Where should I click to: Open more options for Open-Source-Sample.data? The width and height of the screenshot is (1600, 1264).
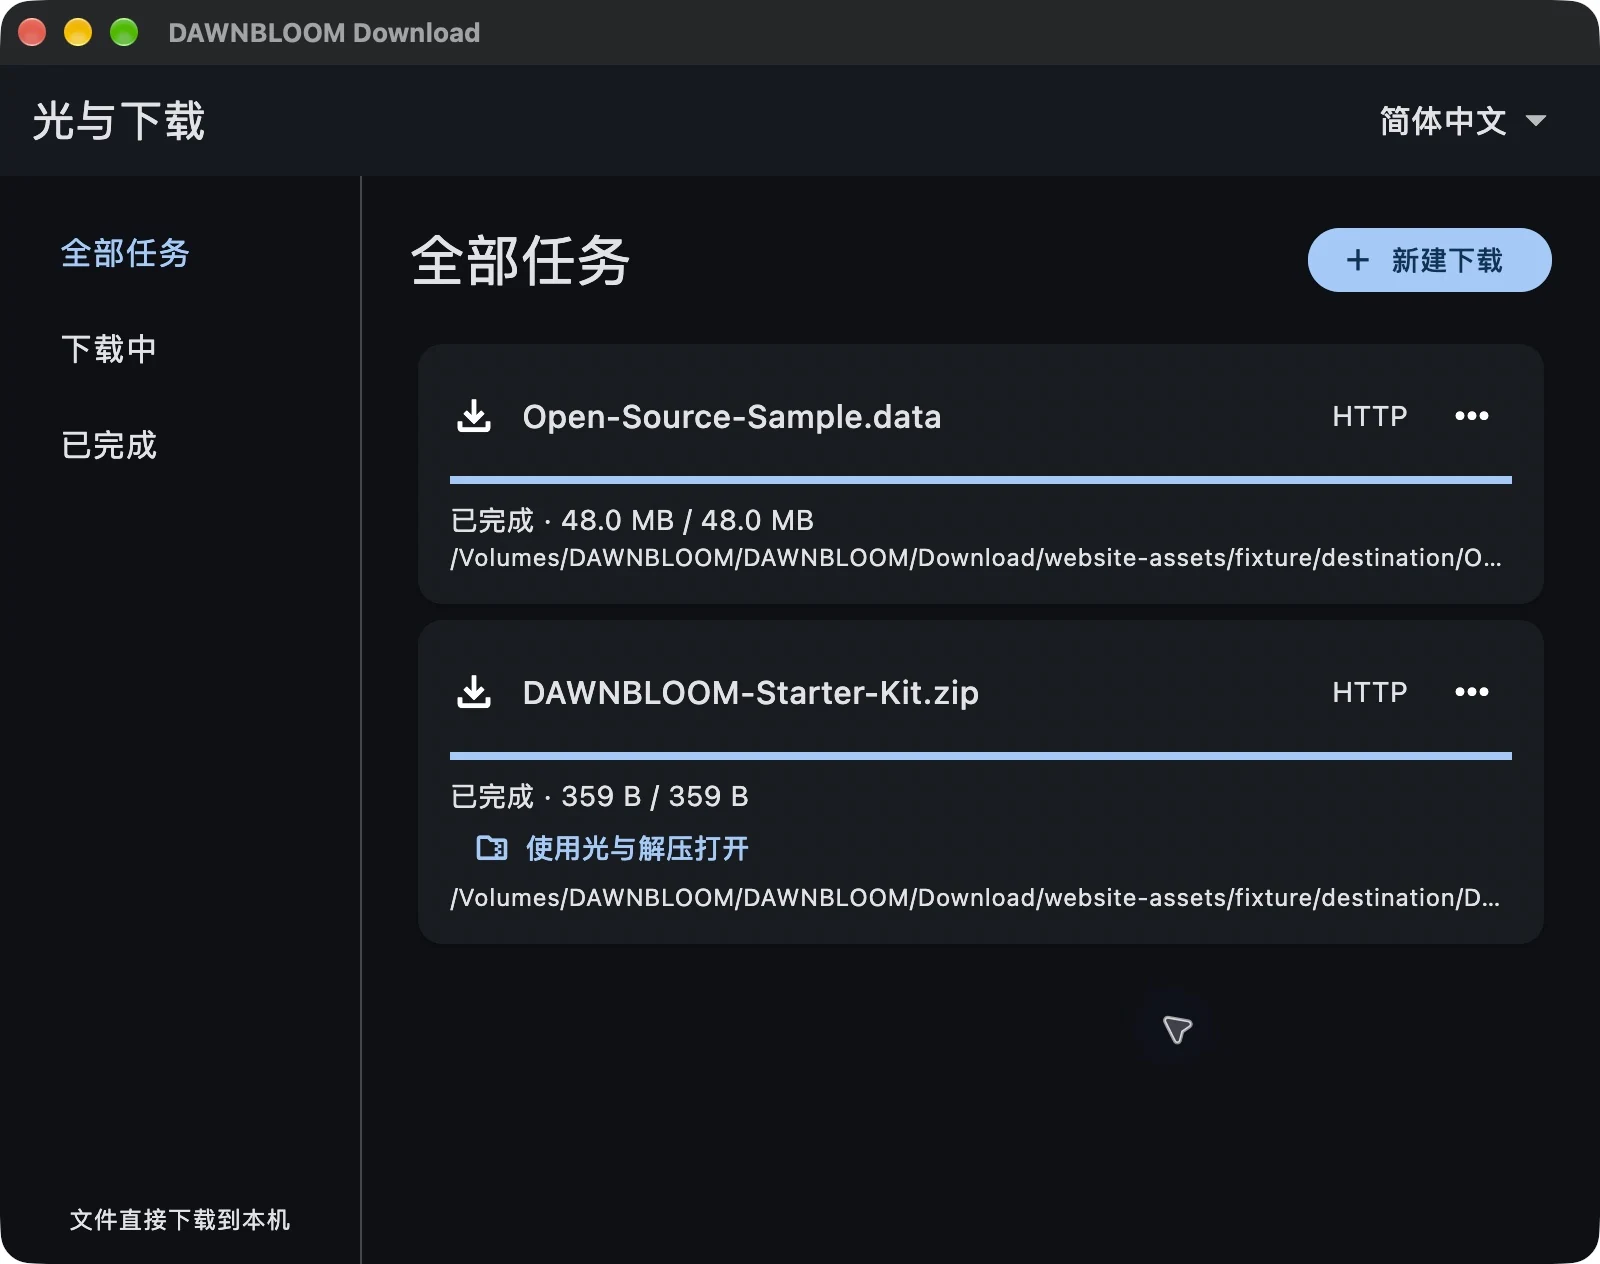[1471, 416]
